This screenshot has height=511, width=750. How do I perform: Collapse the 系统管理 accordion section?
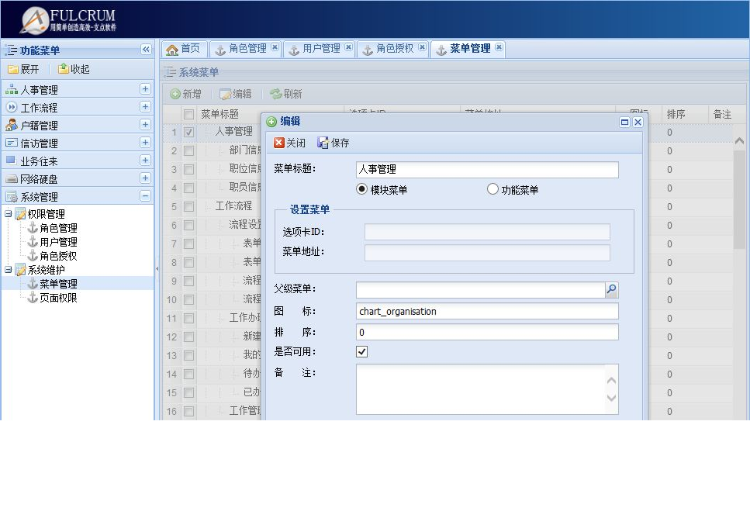[x=145, y=196]
